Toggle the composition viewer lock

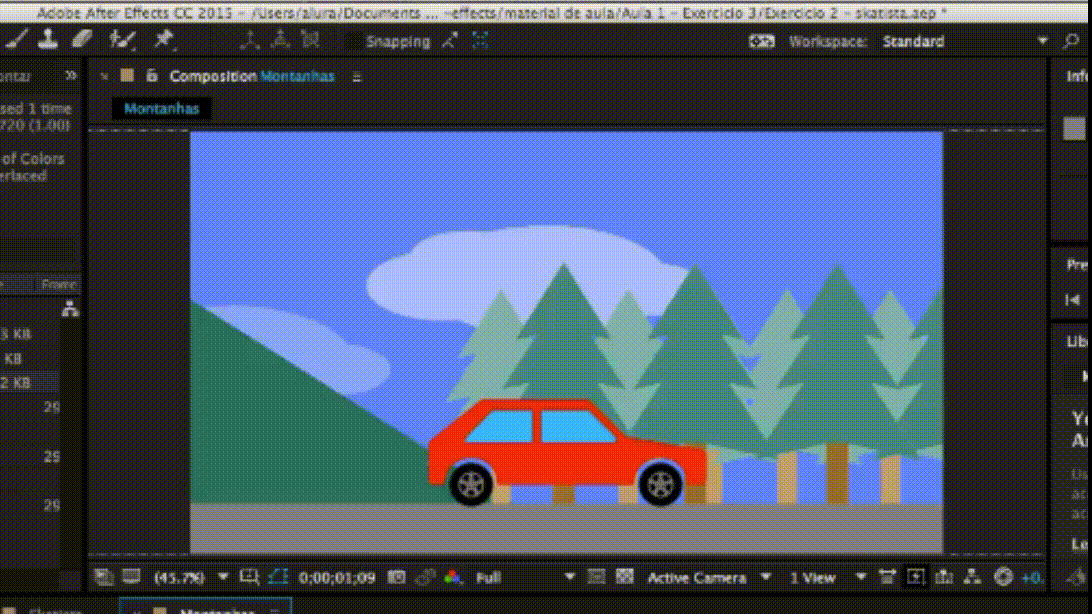pos(152,76)
